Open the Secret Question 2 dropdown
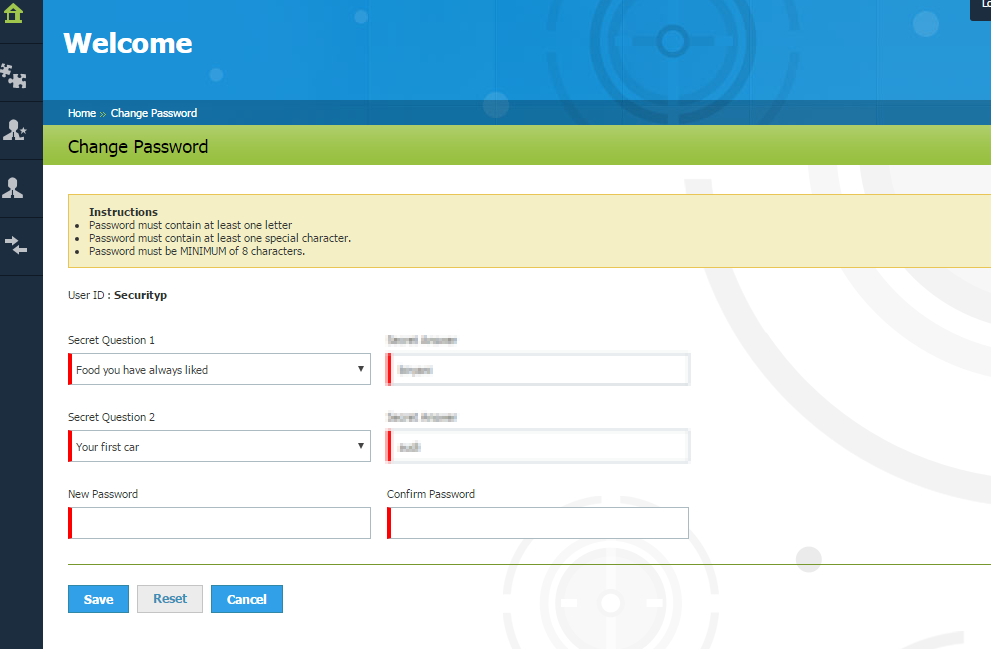Image resolution: width=993 pixels, height=652 pixels. click(219, 447)
